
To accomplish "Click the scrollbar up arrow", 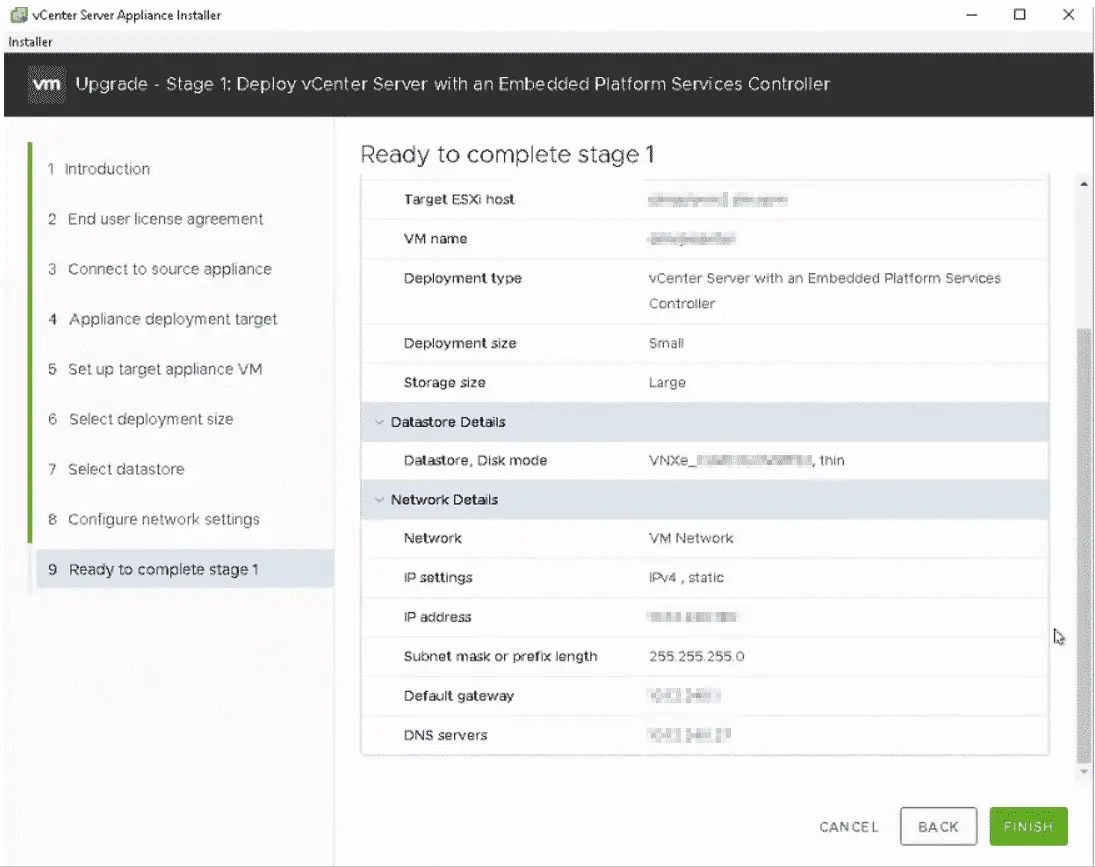I will coord(1083,184).
